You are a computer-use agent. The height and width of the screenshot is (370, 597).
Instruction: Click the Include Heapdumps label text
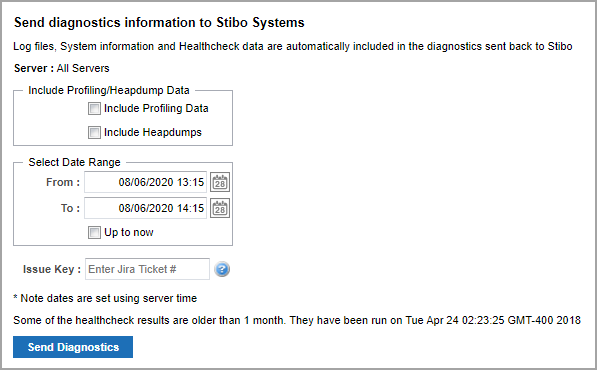pos(153,132)
